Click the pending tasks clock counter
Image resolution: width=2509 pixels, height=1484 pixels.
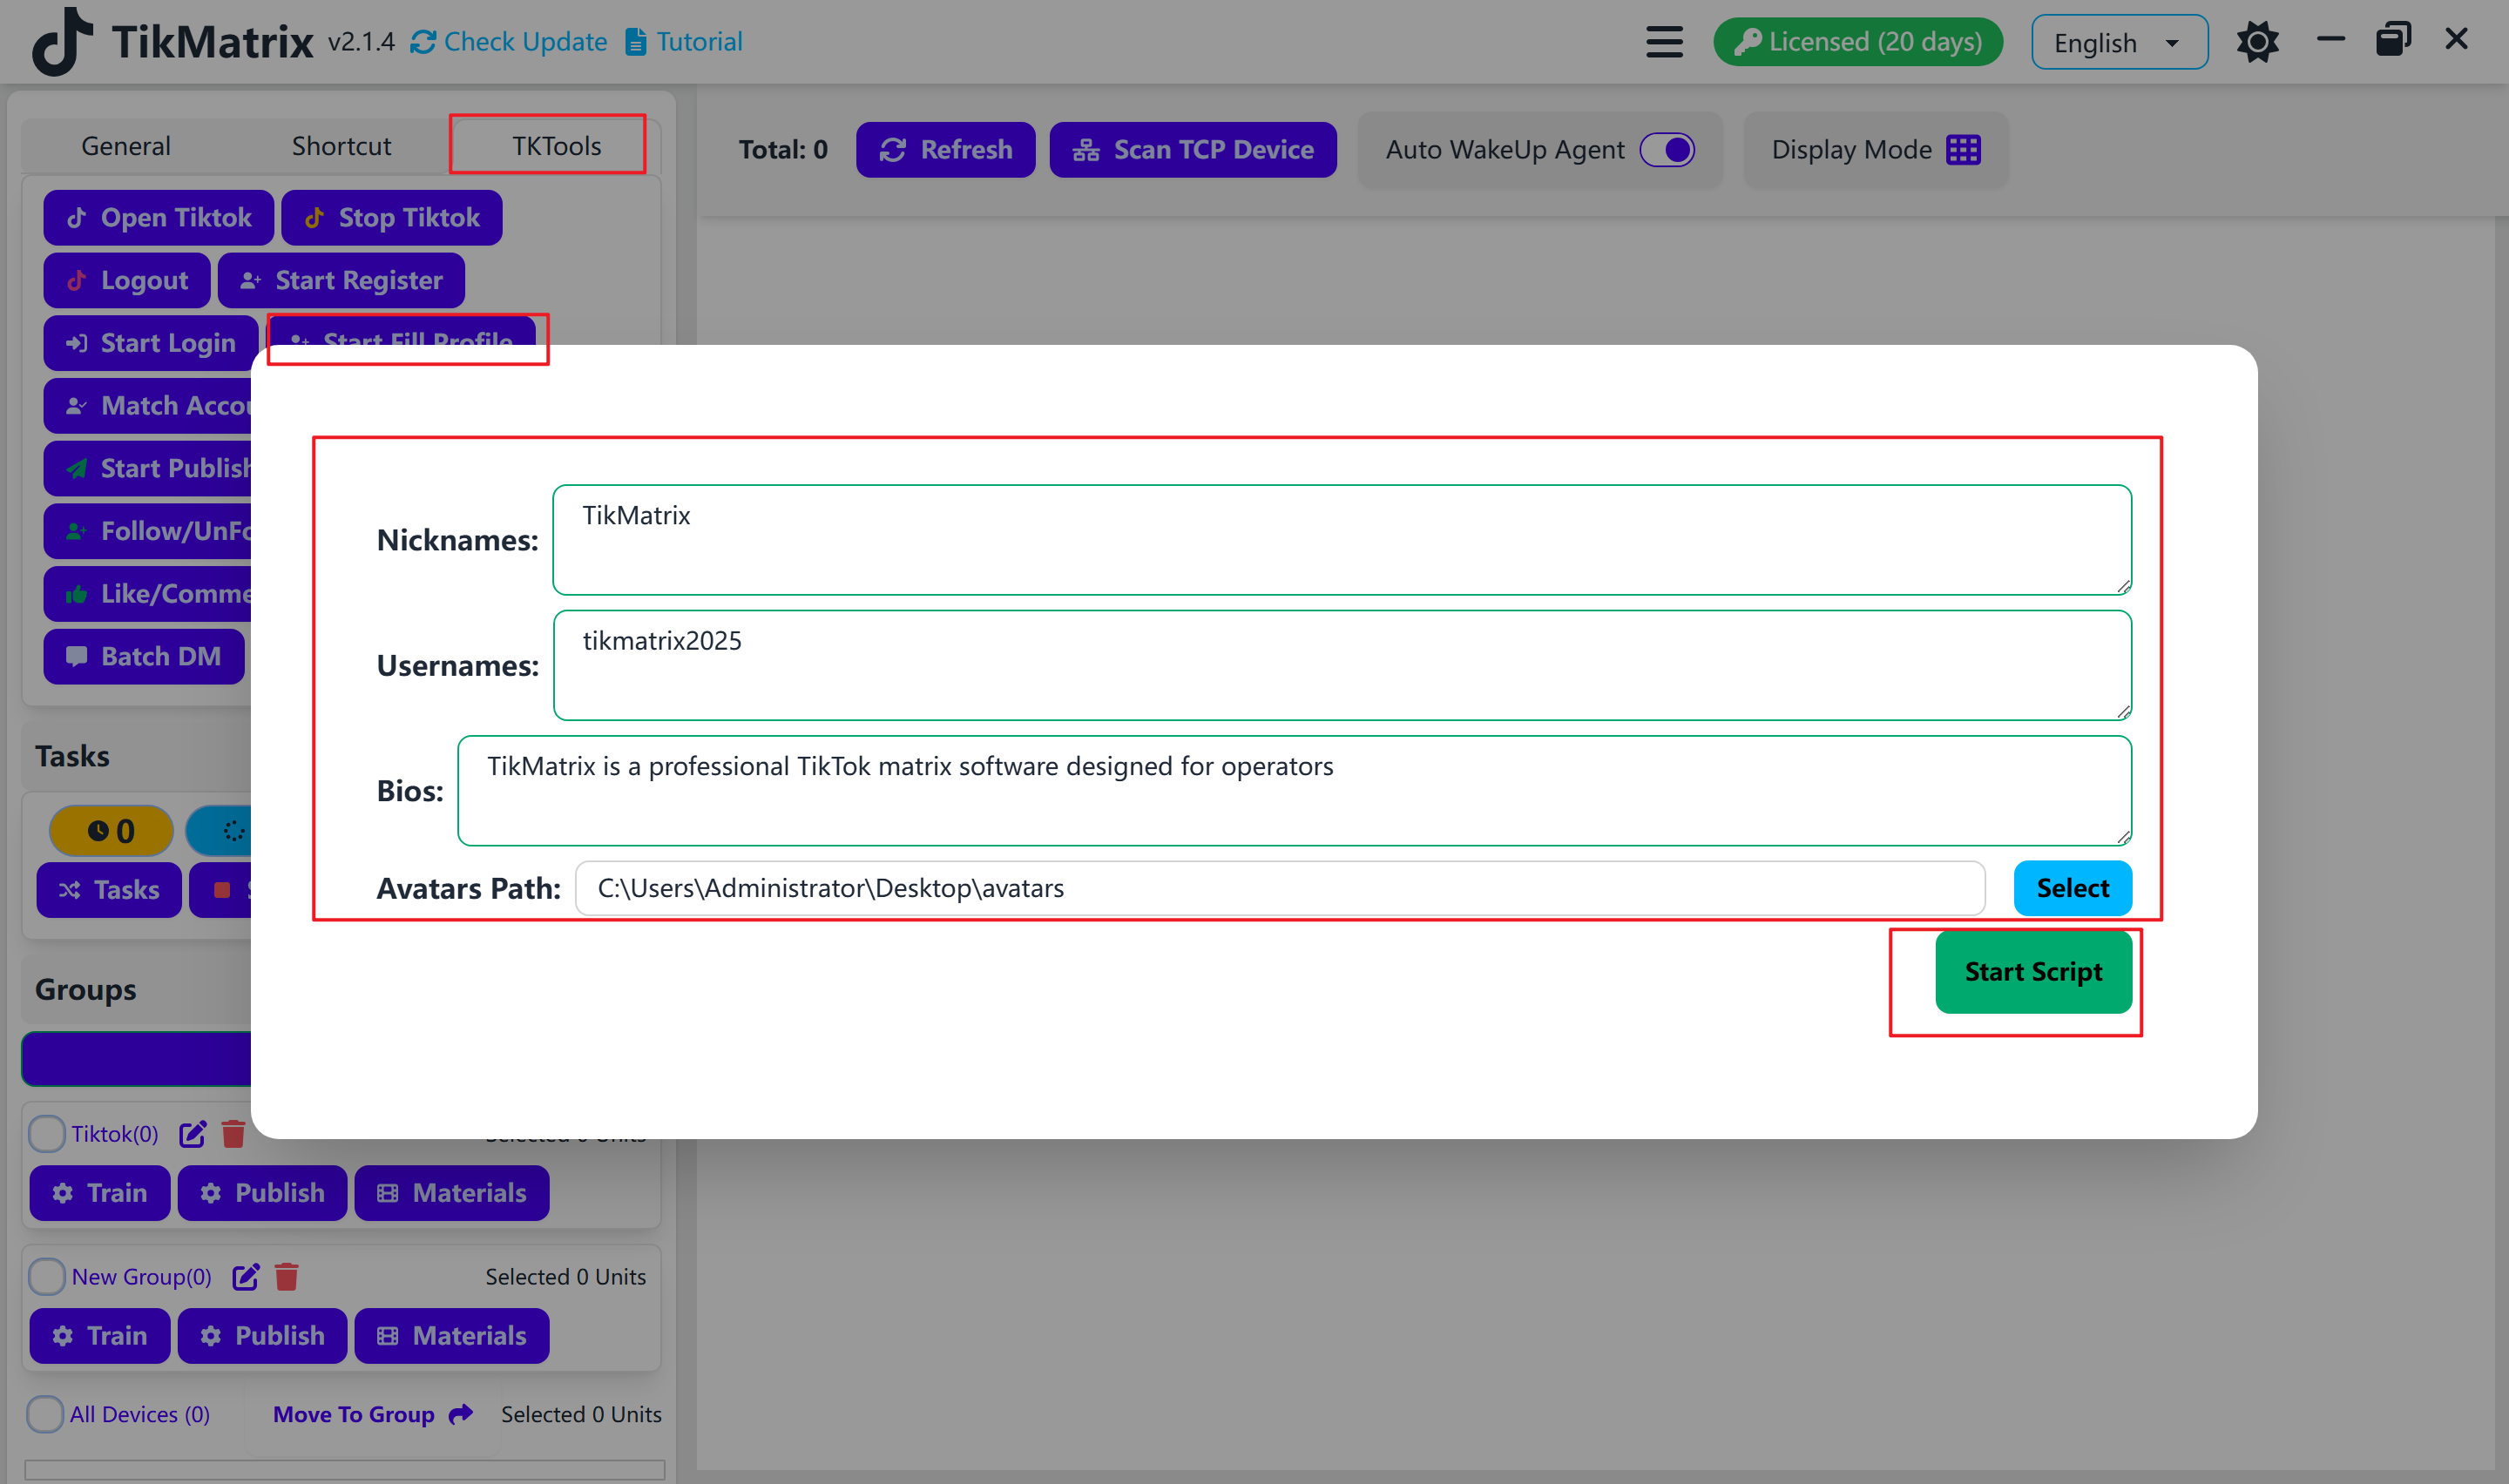point(111,830)
